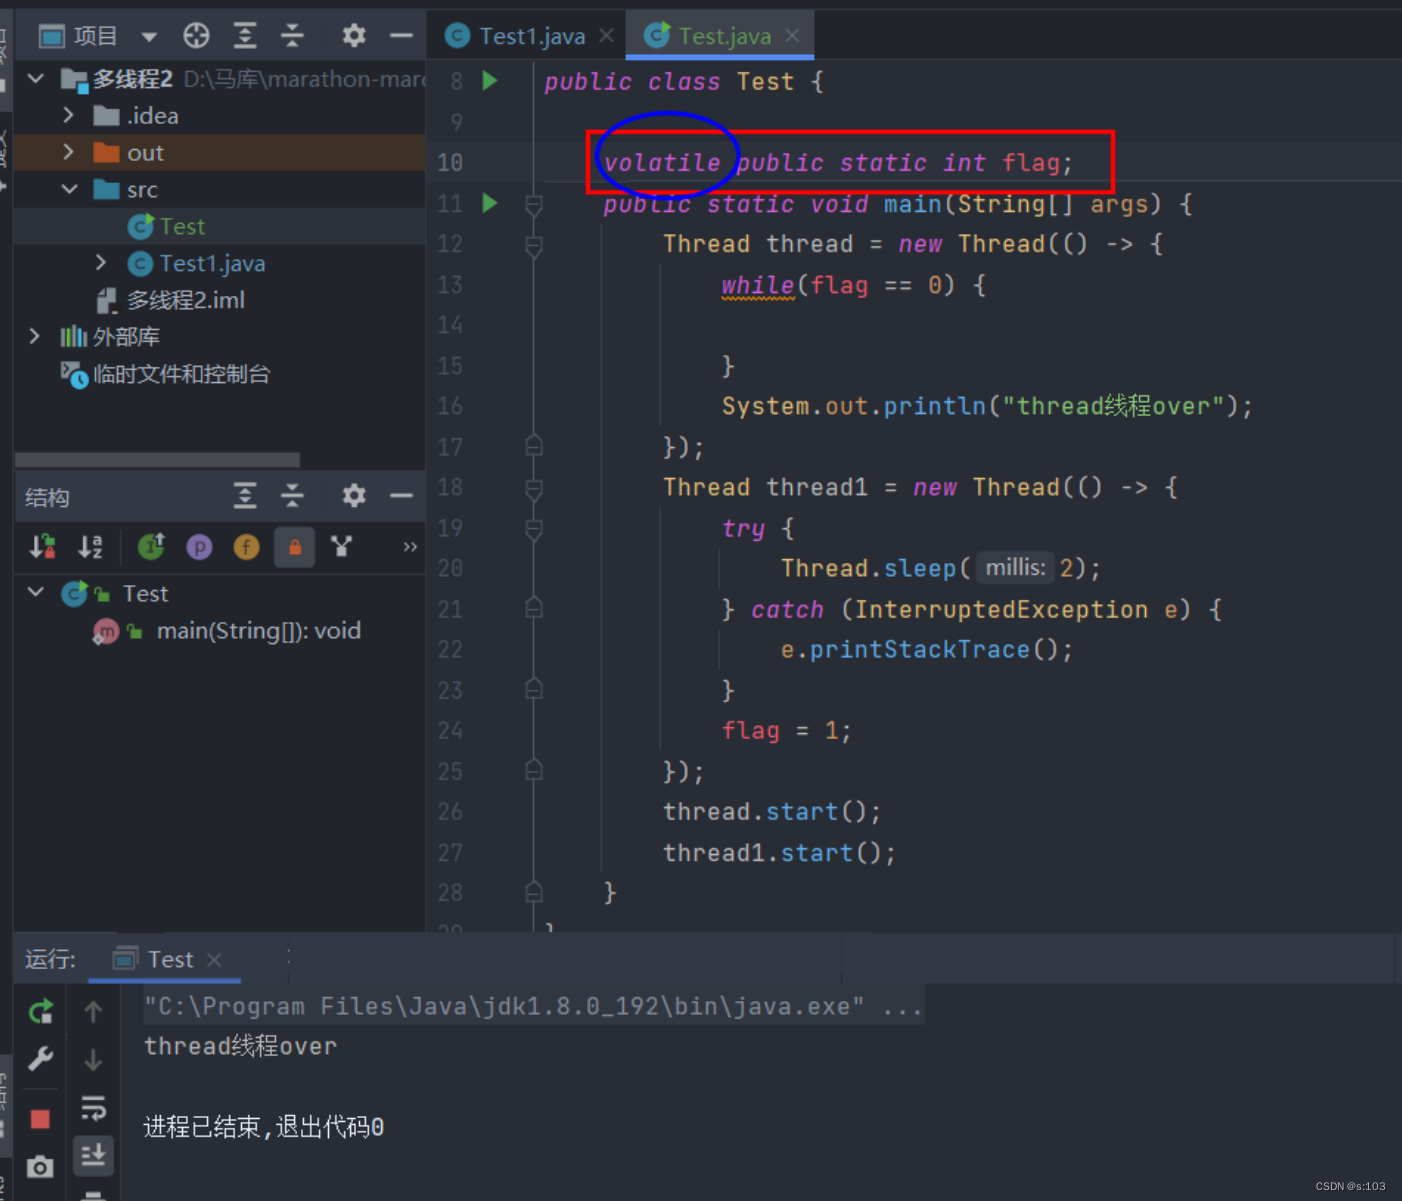Click the locate current file crosshair icon

pos(196,36)
